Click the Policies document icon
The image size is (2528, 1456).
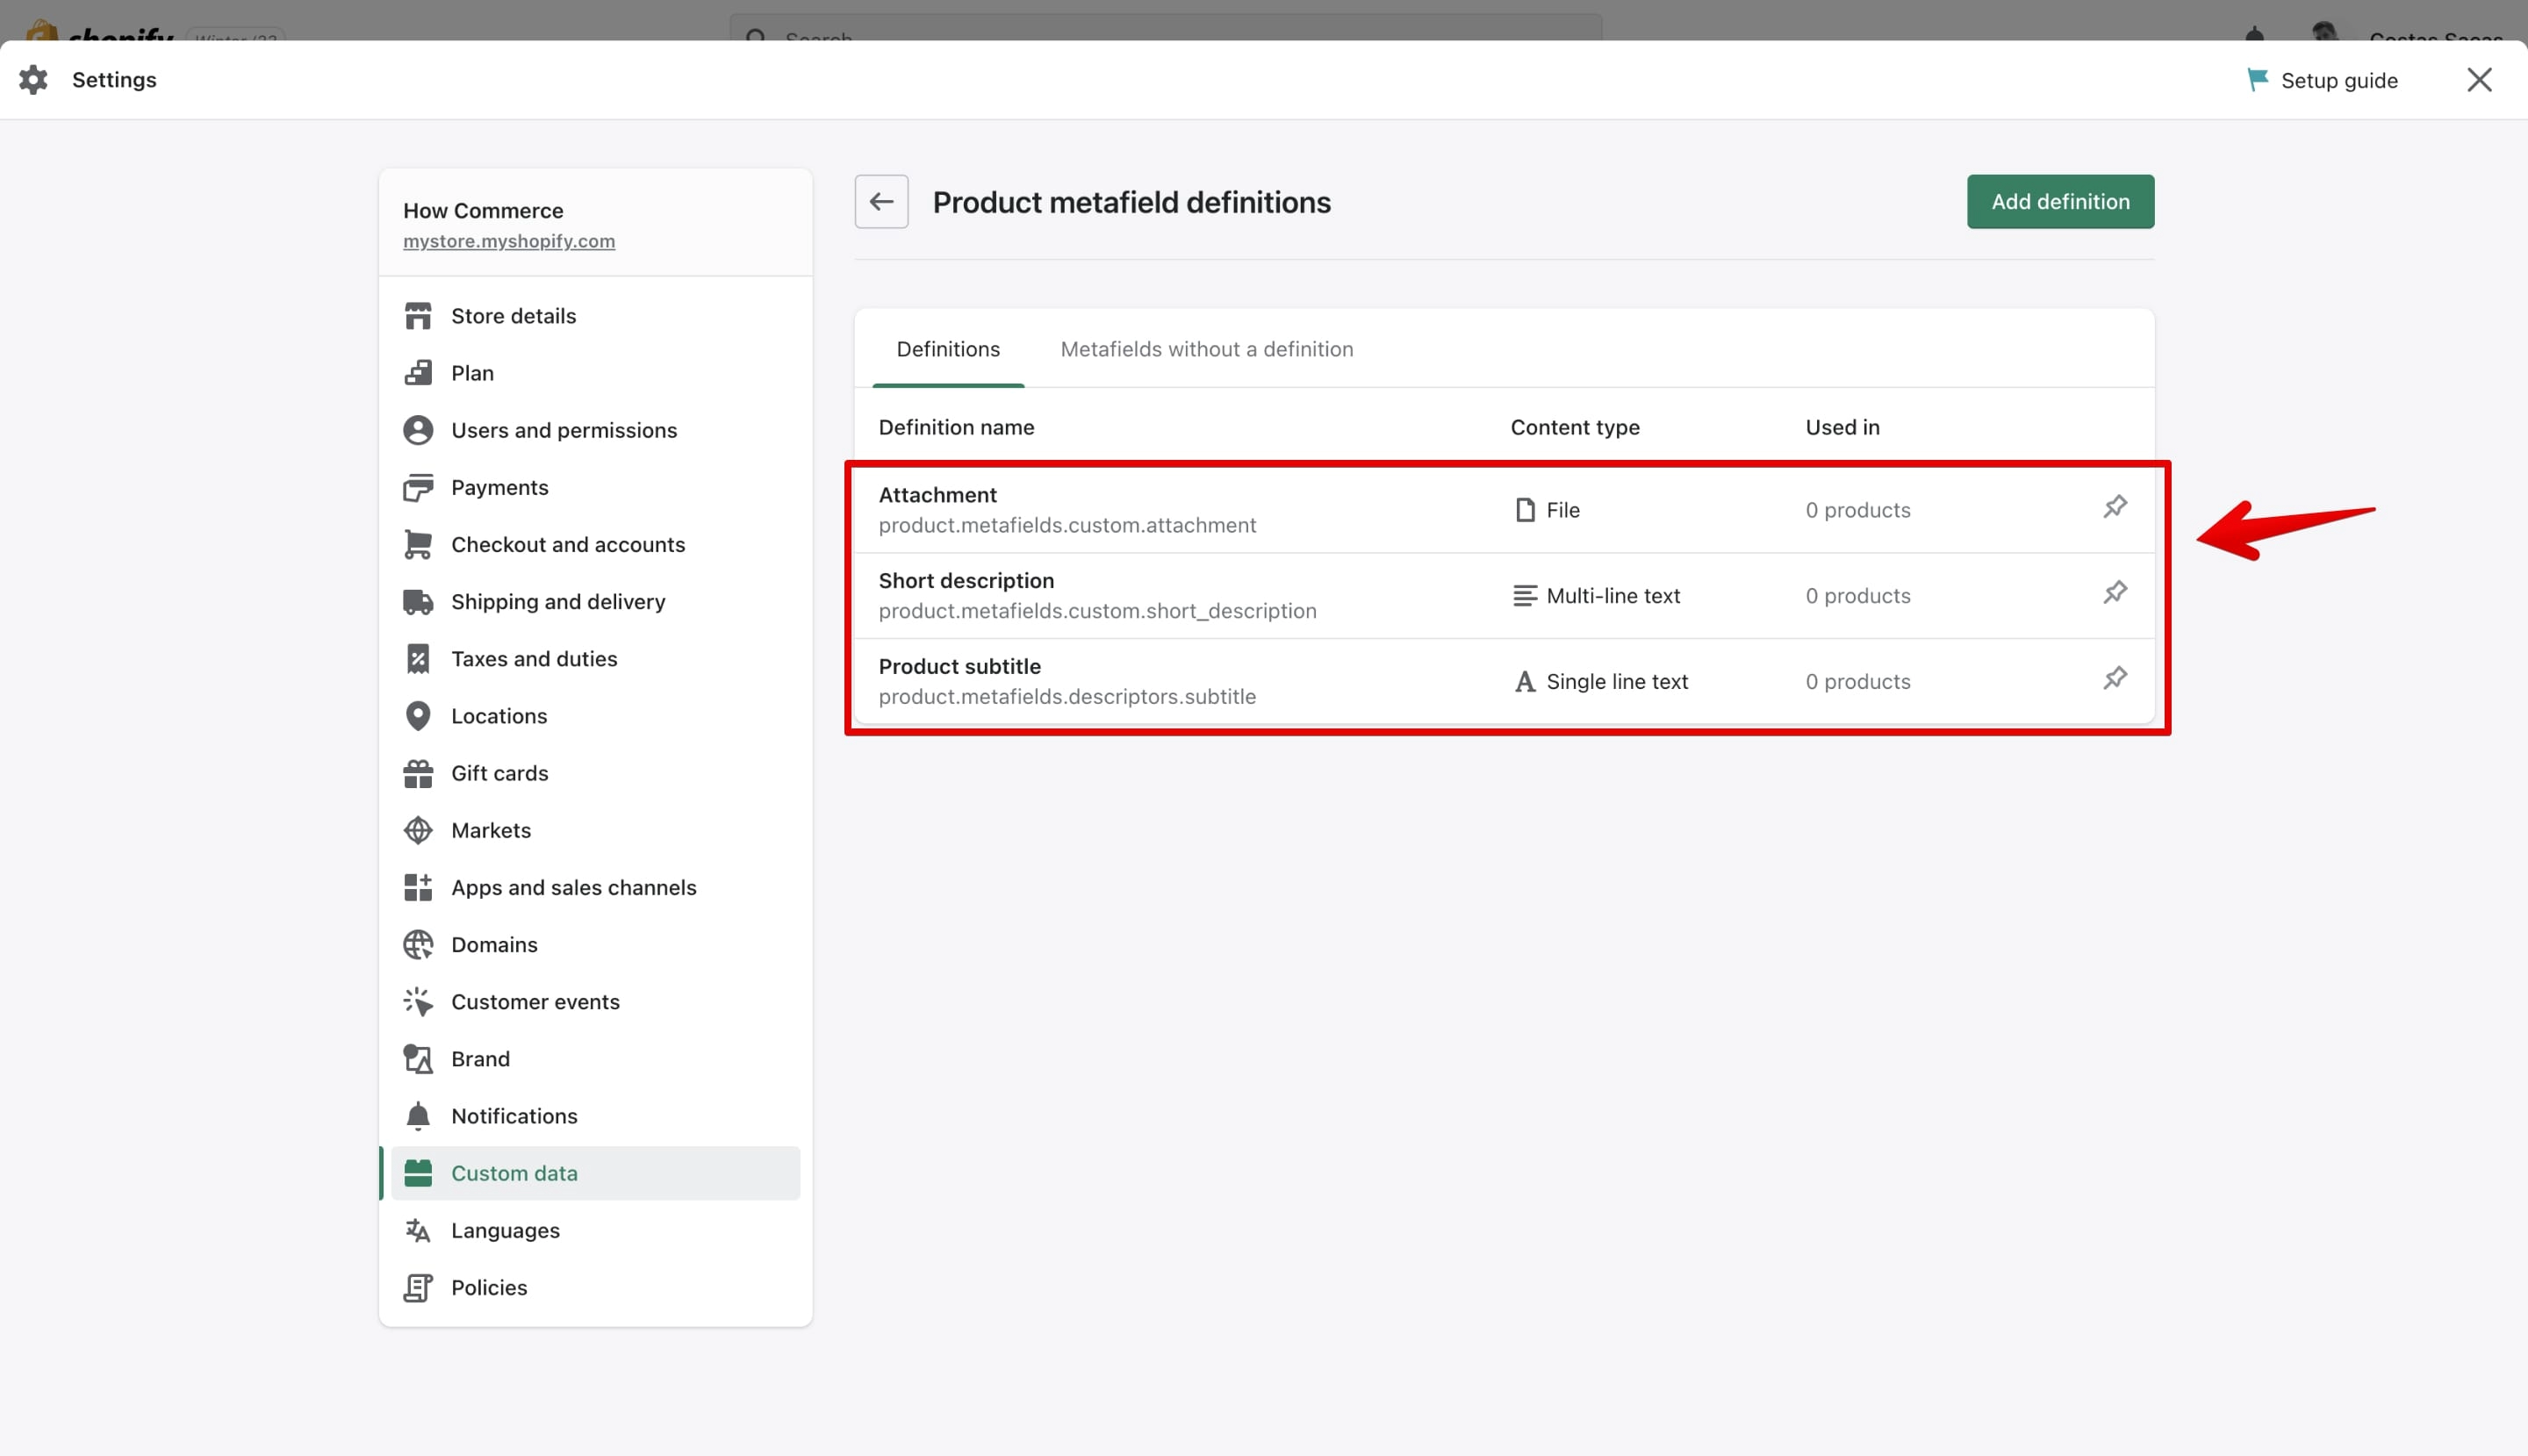[418, 1287]
